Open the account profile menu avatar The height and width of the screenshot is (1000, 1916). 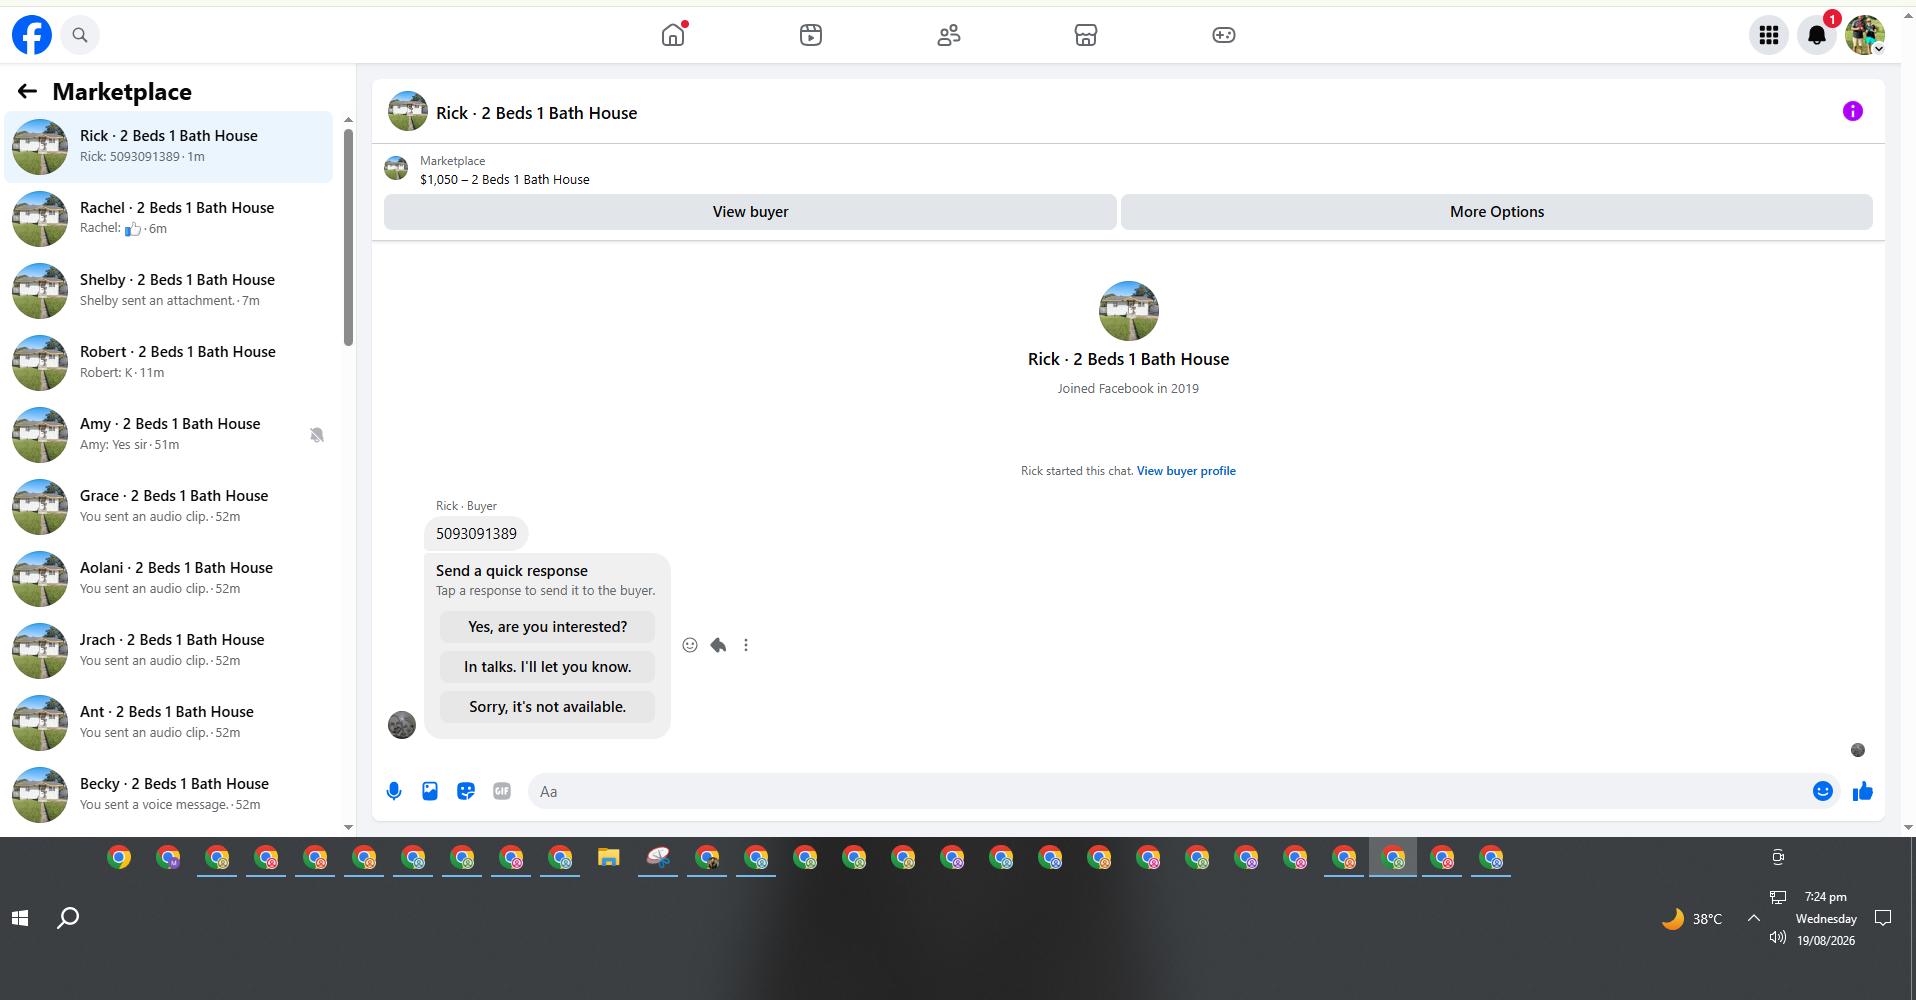1865,35
